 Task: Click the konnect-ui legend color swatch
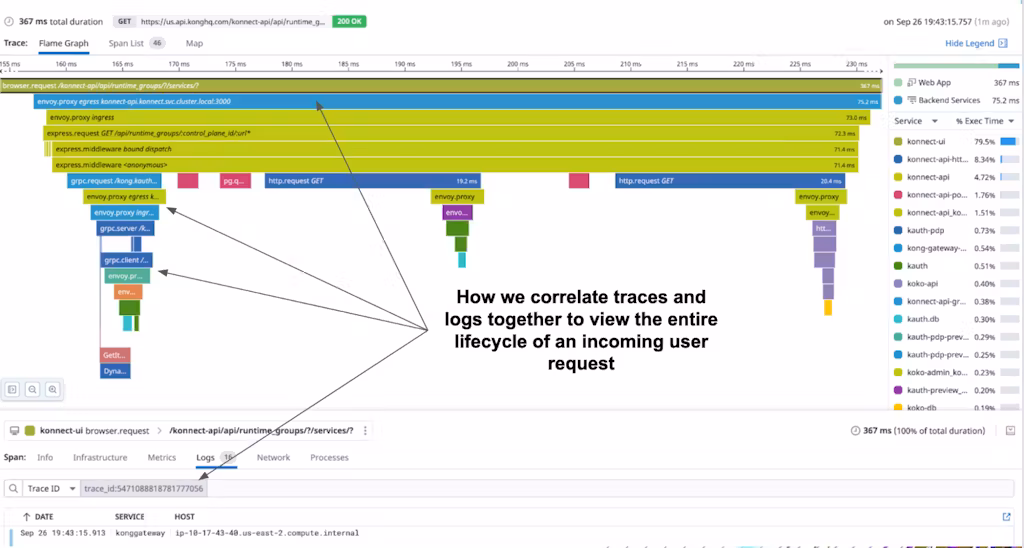pos(898,142)
